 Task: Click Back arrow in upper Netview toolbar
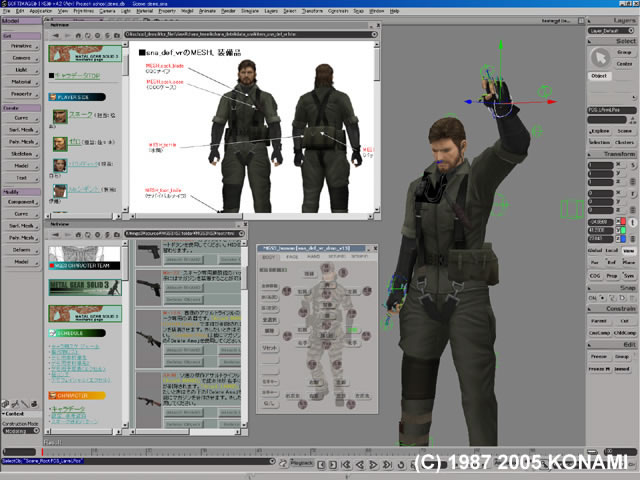coord(56,36)
